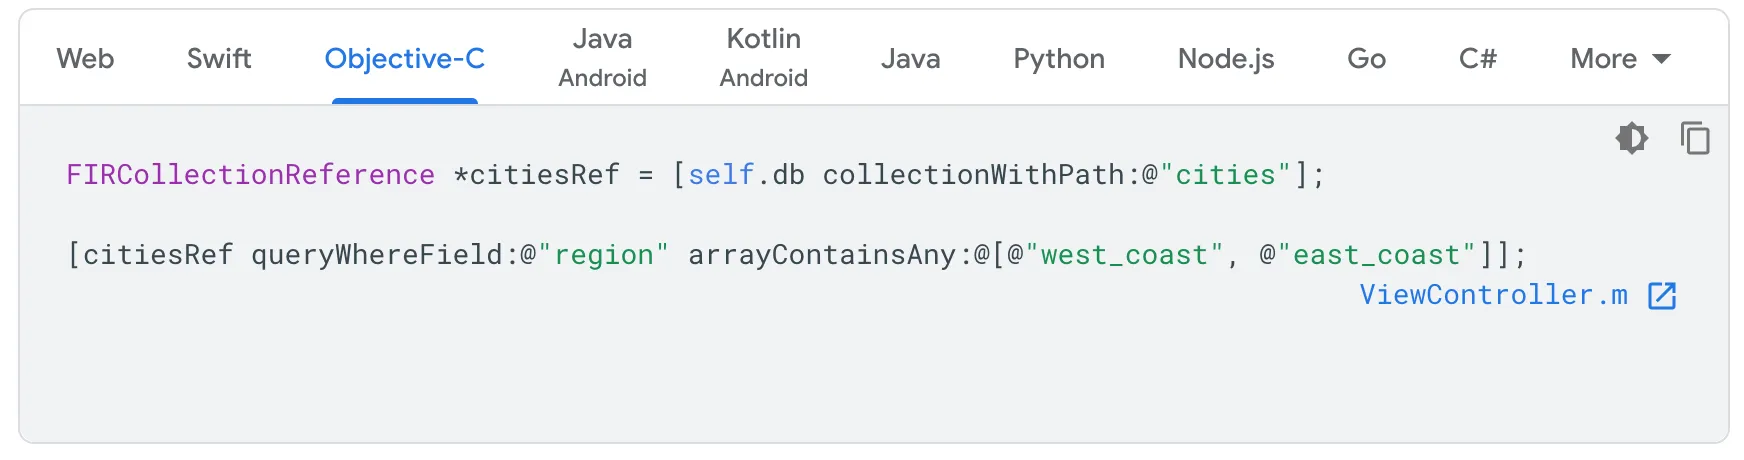Click the FIRCollectionReference type in code
The height and width of the screenshot is (460, 1744).
pos(250,175)
